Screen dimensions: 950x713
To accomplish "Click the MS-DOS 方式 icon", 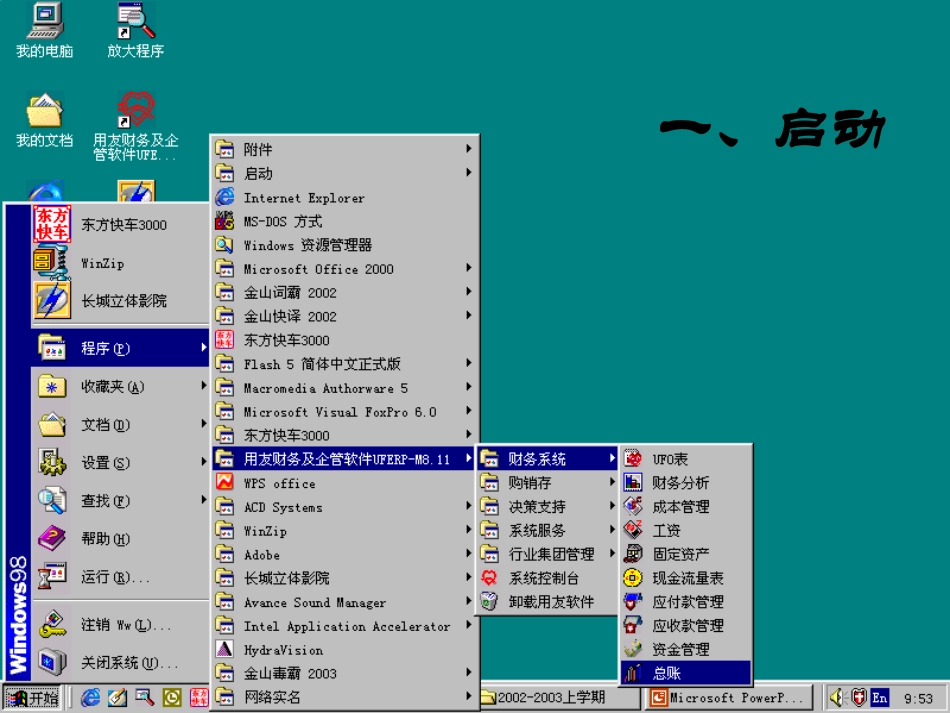I will pyautogui.click(x=225, y=221).
